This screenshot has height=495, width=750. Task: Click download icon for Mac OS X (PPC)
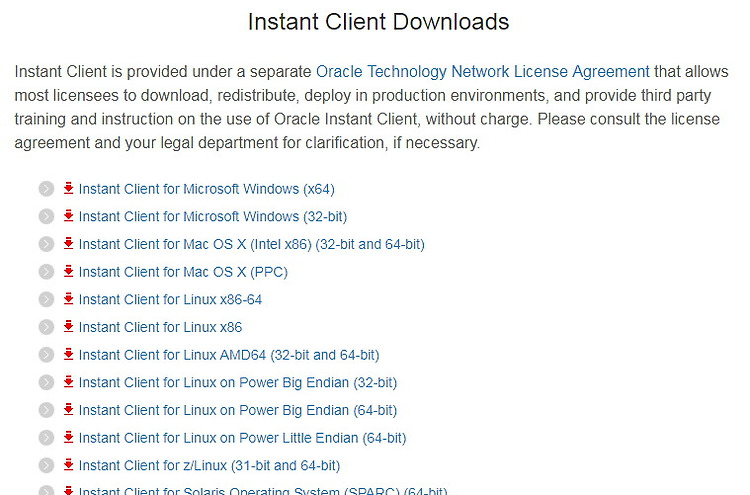[x=68, y=271]
